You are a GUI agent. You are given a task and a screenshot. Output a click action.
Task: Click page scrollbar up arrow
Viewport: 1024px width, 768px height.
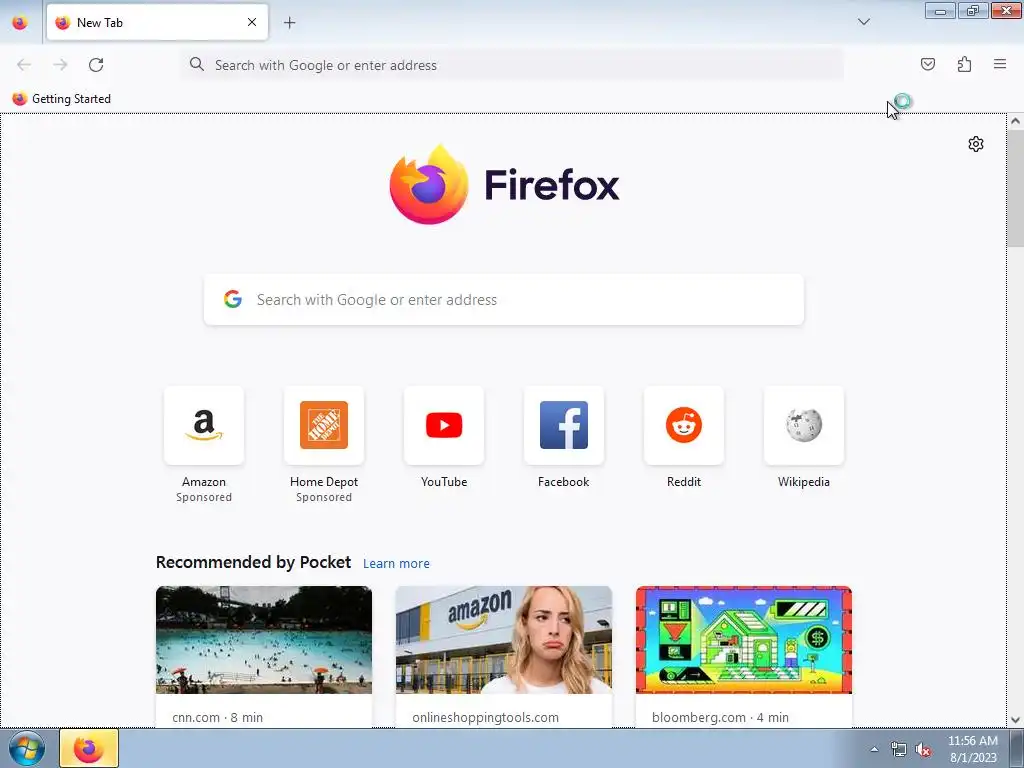click(1015, 121)
